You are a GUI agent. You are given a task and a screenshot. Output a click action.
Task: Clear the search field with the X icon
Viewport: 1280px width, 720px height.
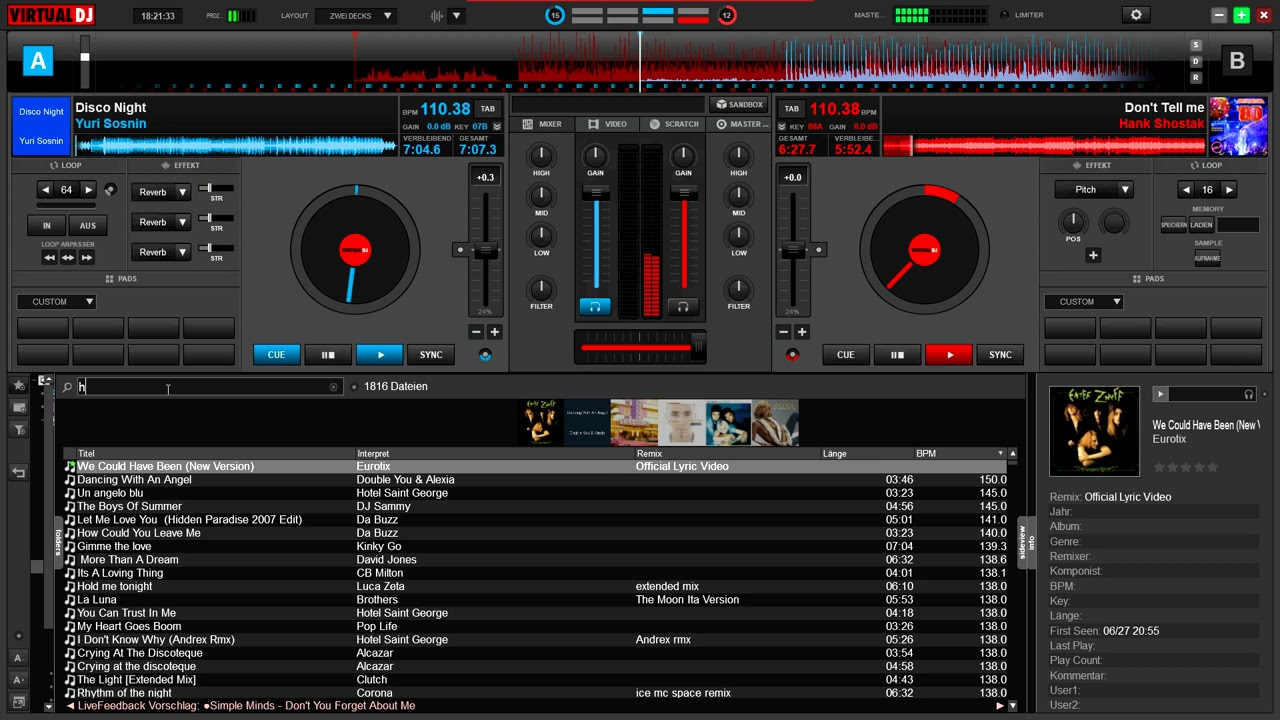click(x=333, y=387)
